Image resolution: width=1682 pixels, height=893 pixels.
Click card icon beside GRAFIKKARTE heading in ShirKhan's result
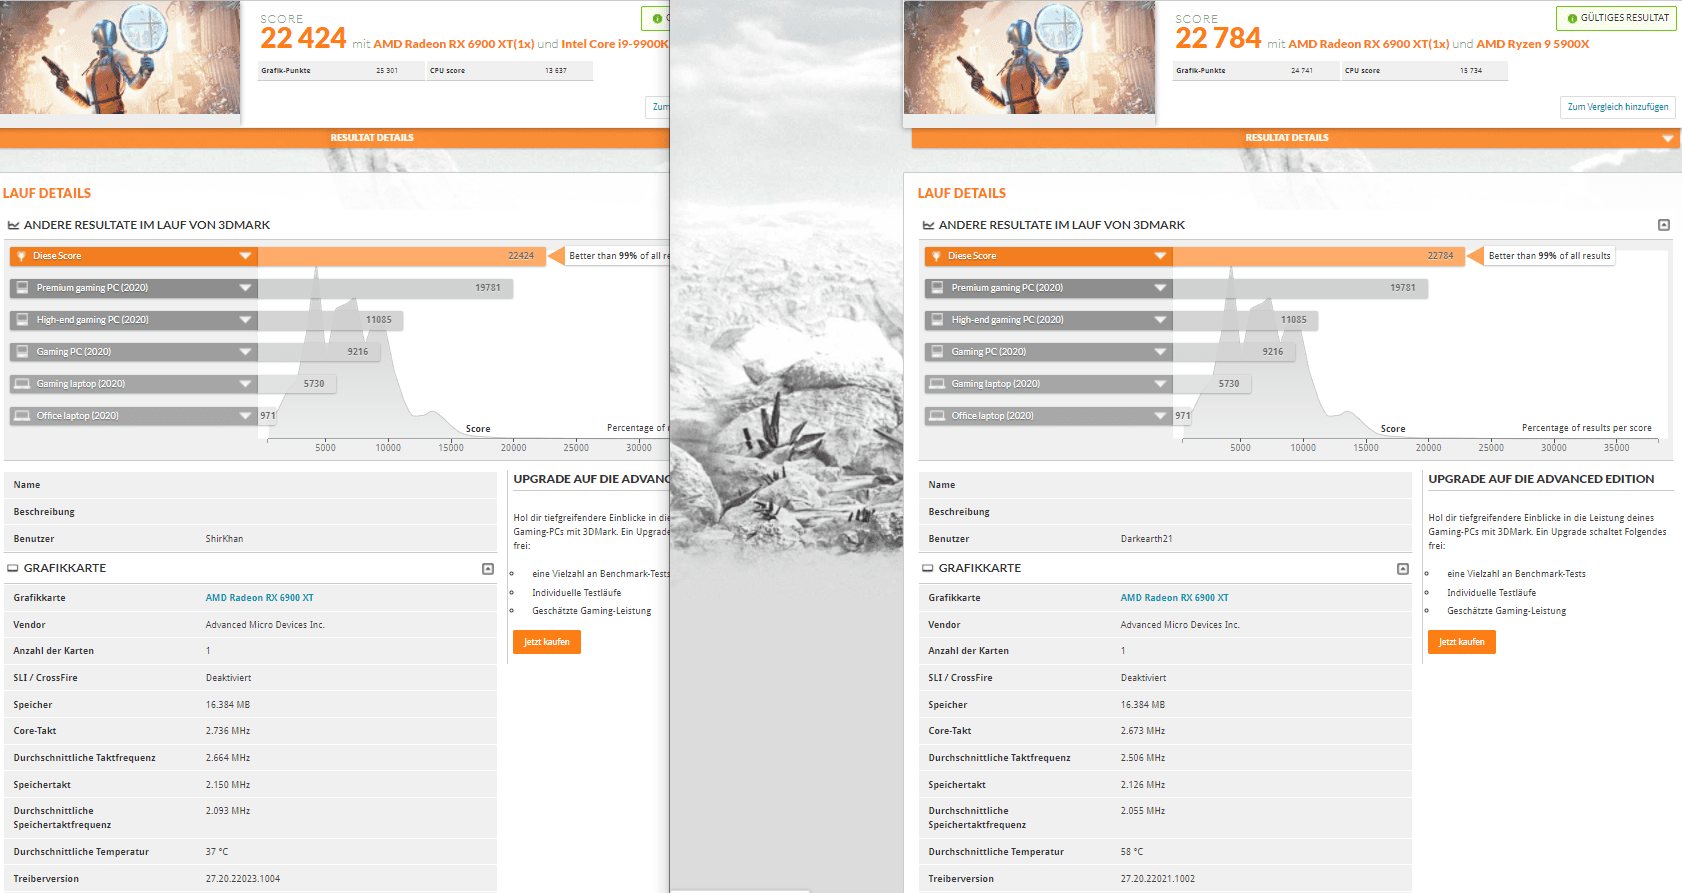pos(13,568)
